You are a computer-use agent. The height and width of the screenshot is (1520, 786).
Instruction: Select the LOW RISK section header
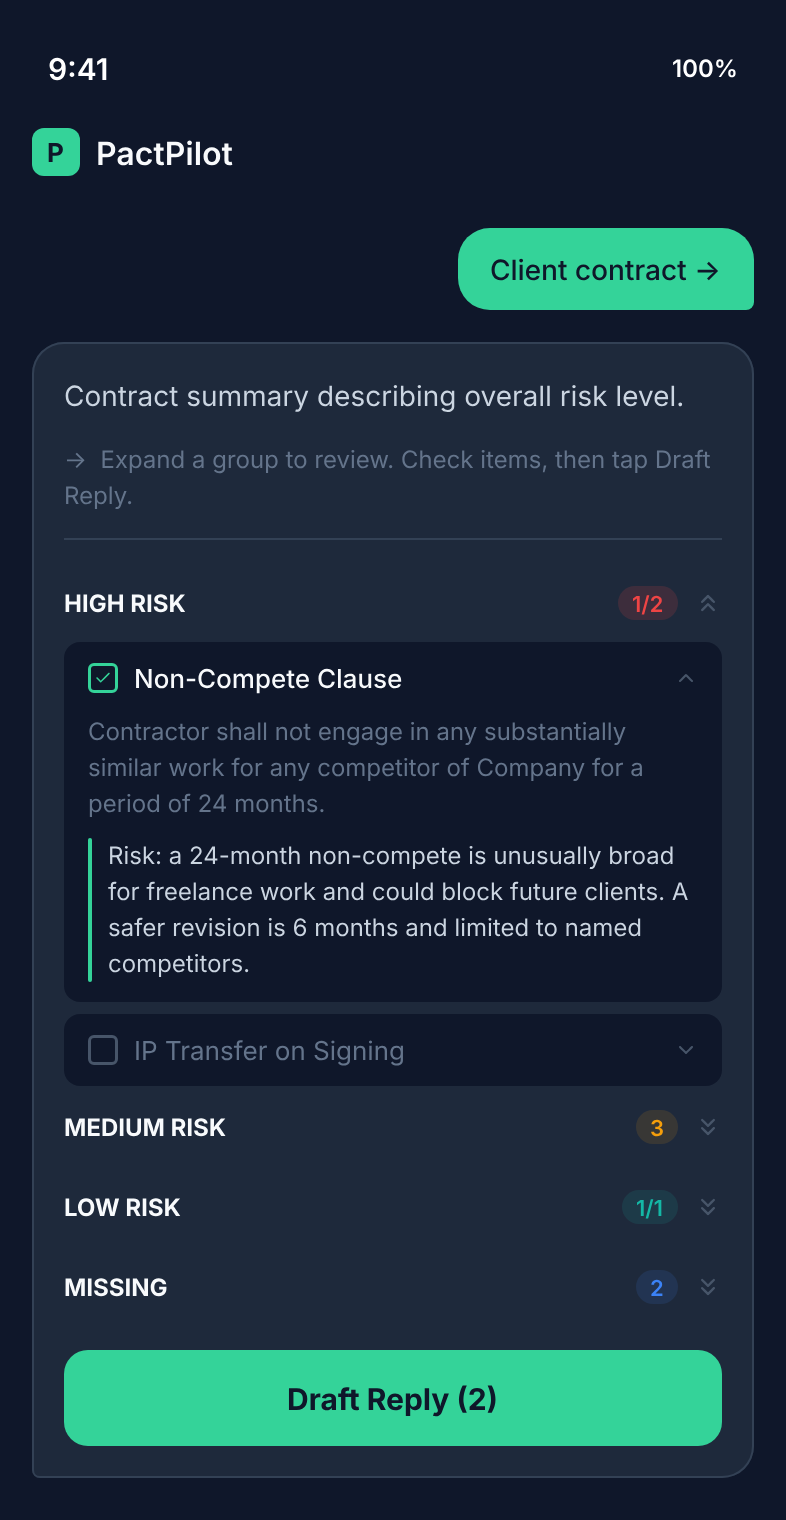pos(122,1207)
